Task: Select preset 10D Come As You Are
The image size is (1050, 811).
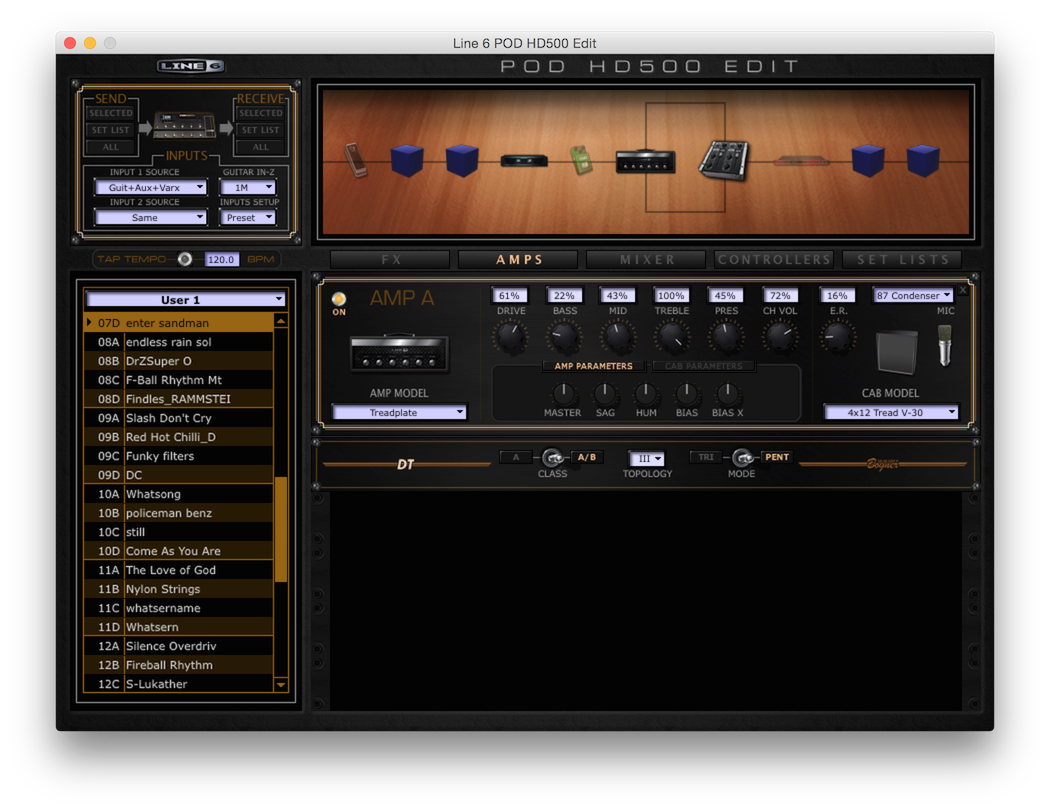Action: click(x=179, y=551)
